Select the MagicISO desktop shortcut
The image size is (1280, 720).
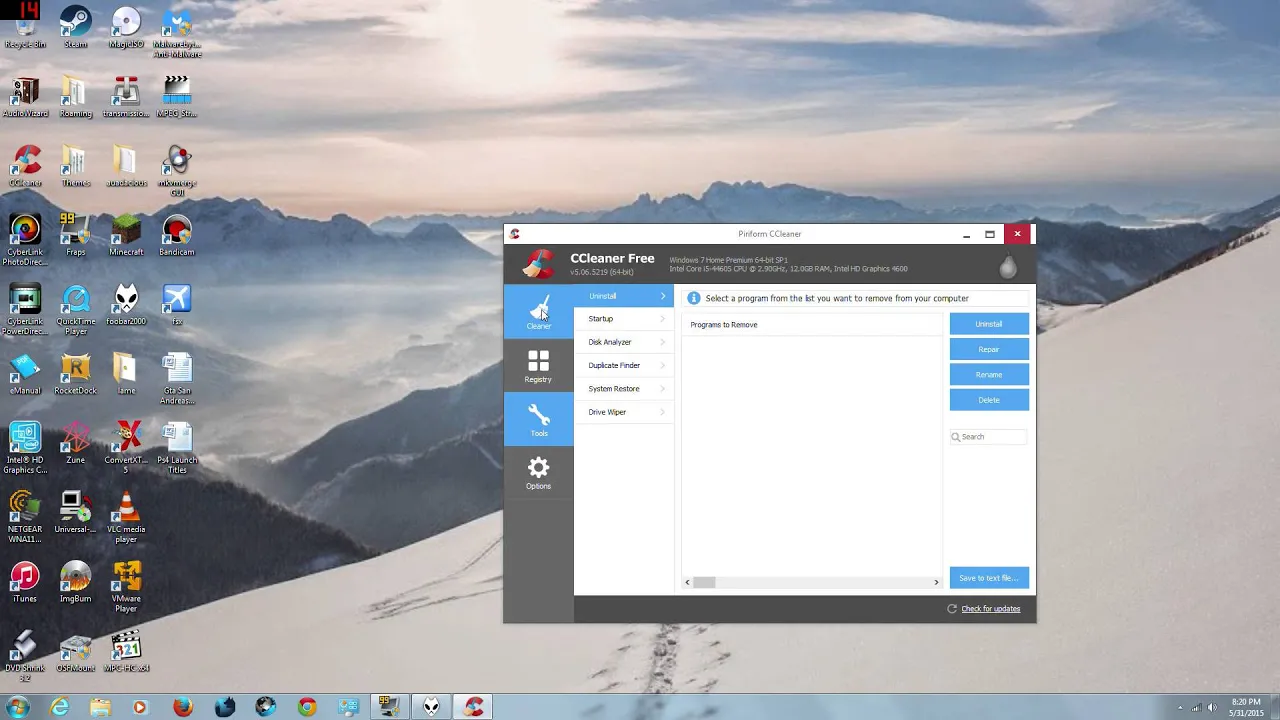coord(126,28)
